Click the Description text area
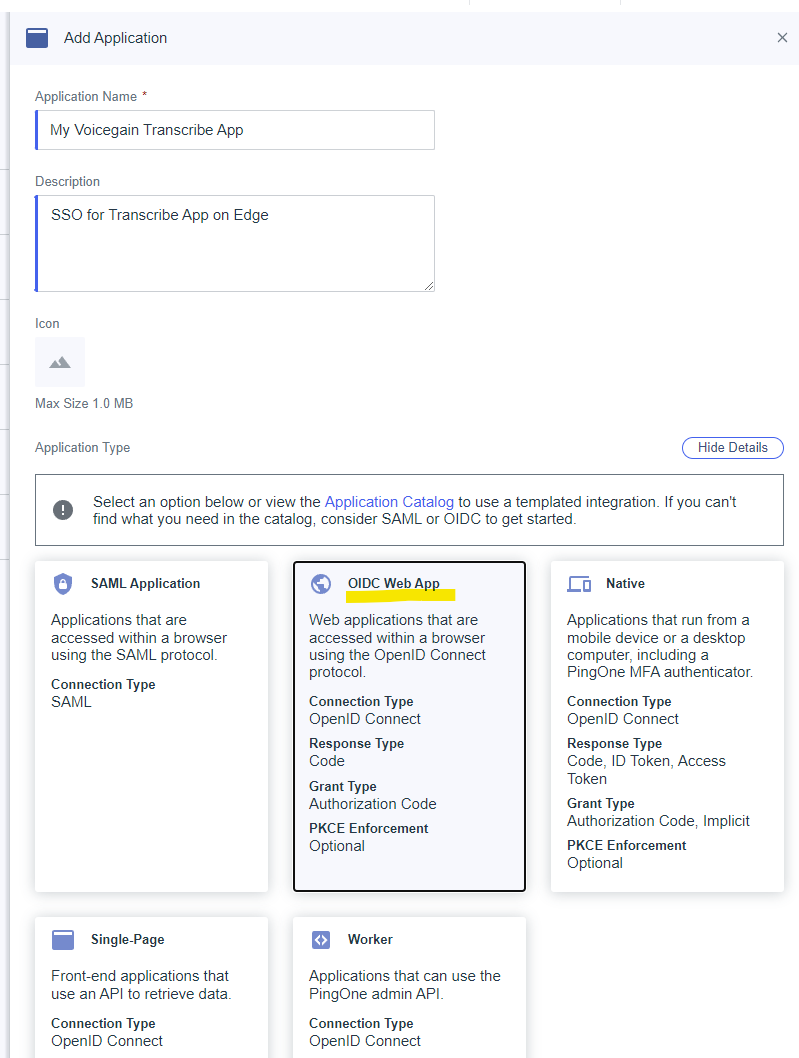The width and height of the screenshot is (799, 1058). click(x=235, y=244)
